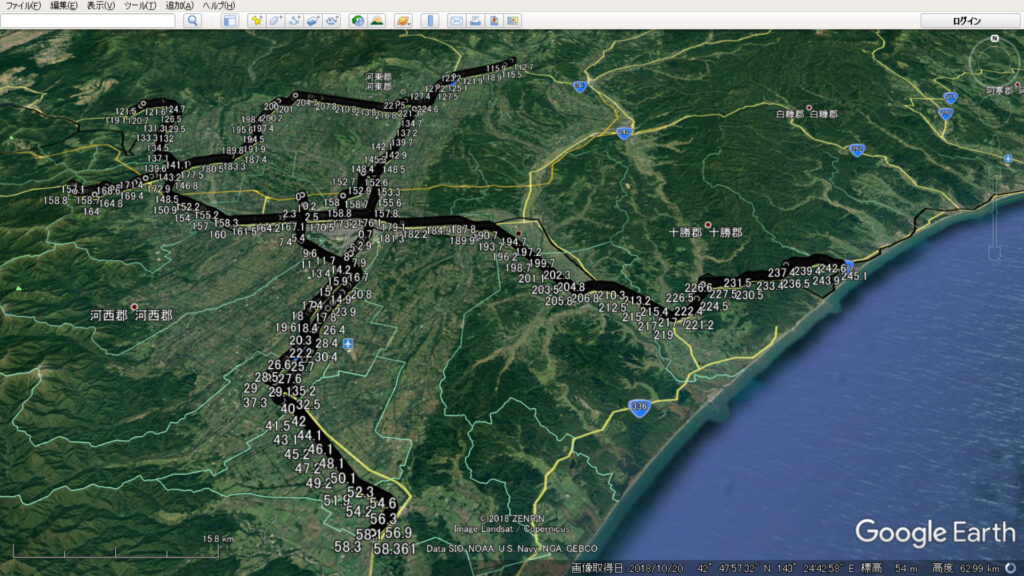Open the ツール (Tools) menu
The height and width of the screenshot is (576, 1024).
pyautogui.click(x=140, y=6)
